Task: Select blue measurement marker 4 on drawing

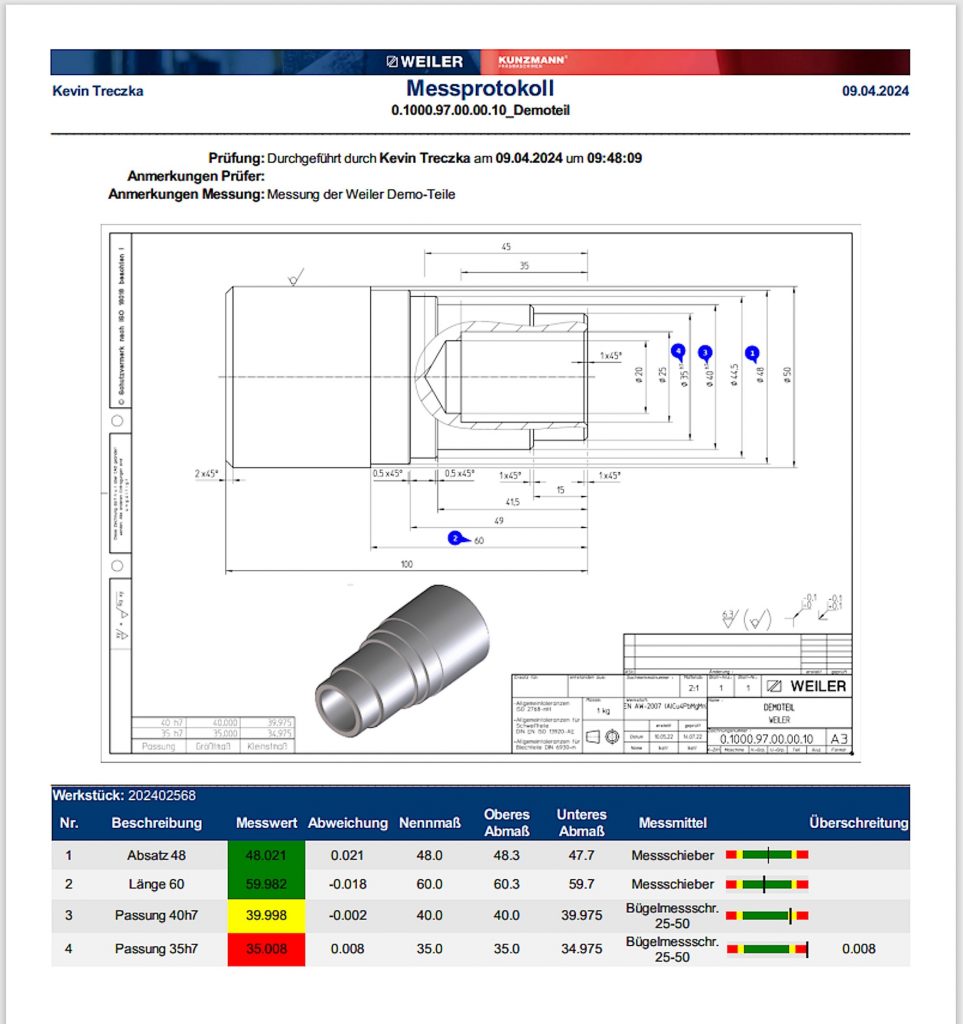Action: 678,350
